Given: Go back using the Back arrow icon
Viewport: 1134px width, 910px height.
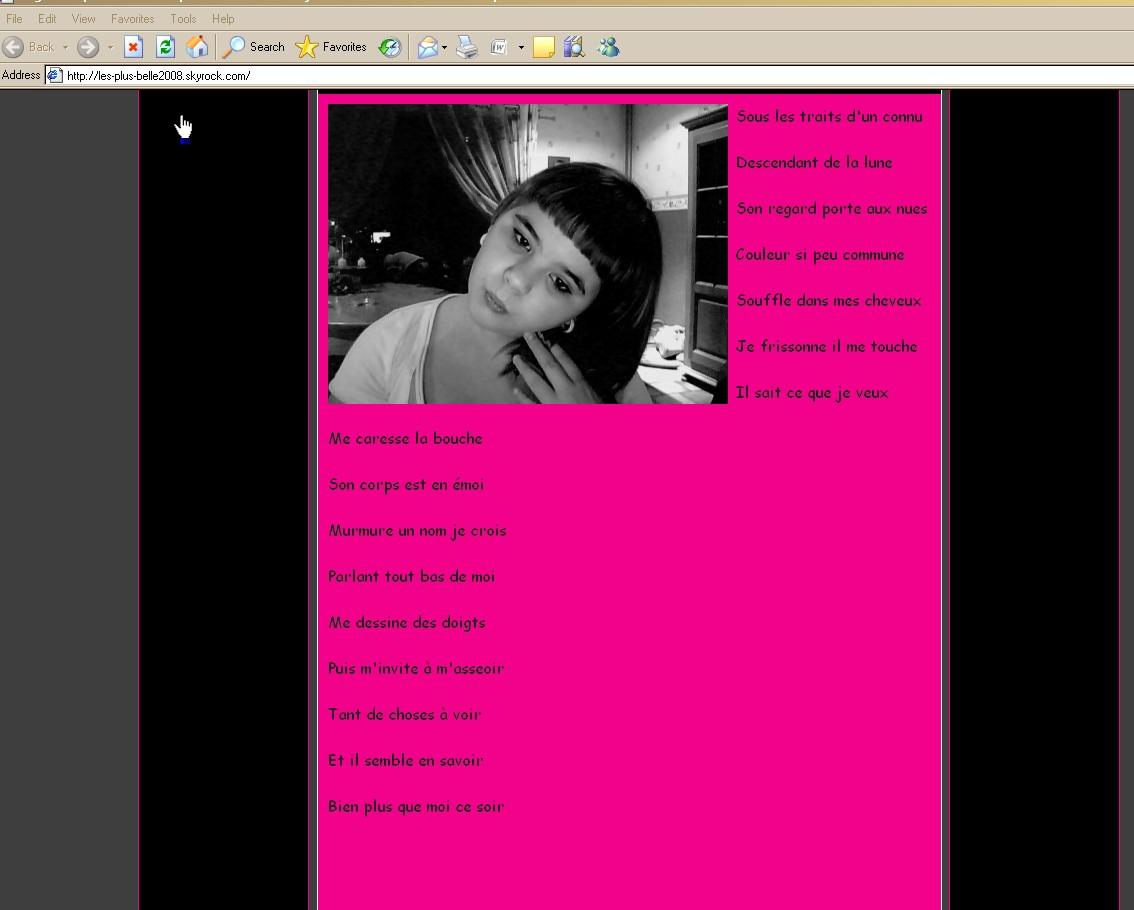Looking at the screenshot, I should point(13,47).
